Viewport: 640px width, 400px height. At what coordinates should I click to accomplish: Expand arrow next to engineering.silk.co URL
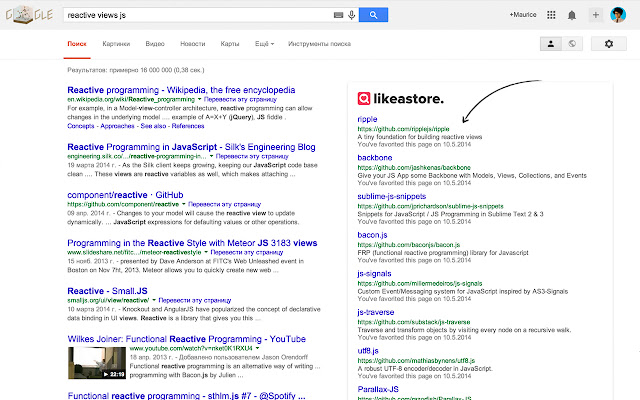pos(211,156)
